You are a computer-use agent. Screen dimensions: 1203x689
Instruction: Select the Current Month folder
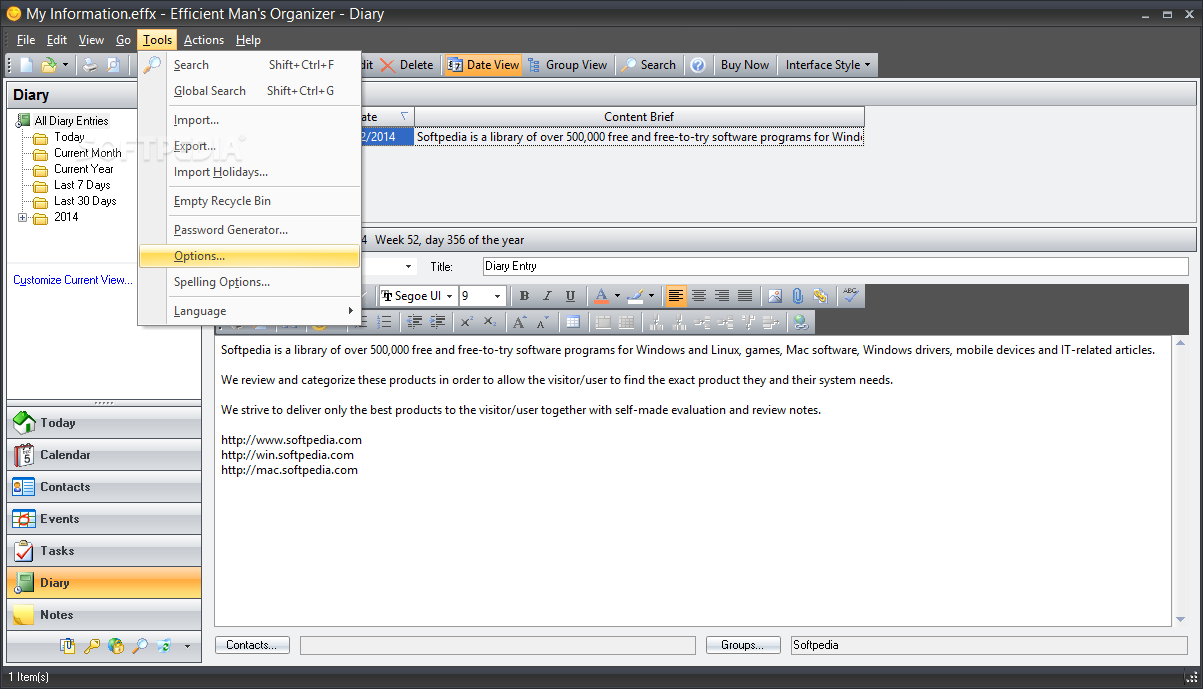(x=88, y=153)
